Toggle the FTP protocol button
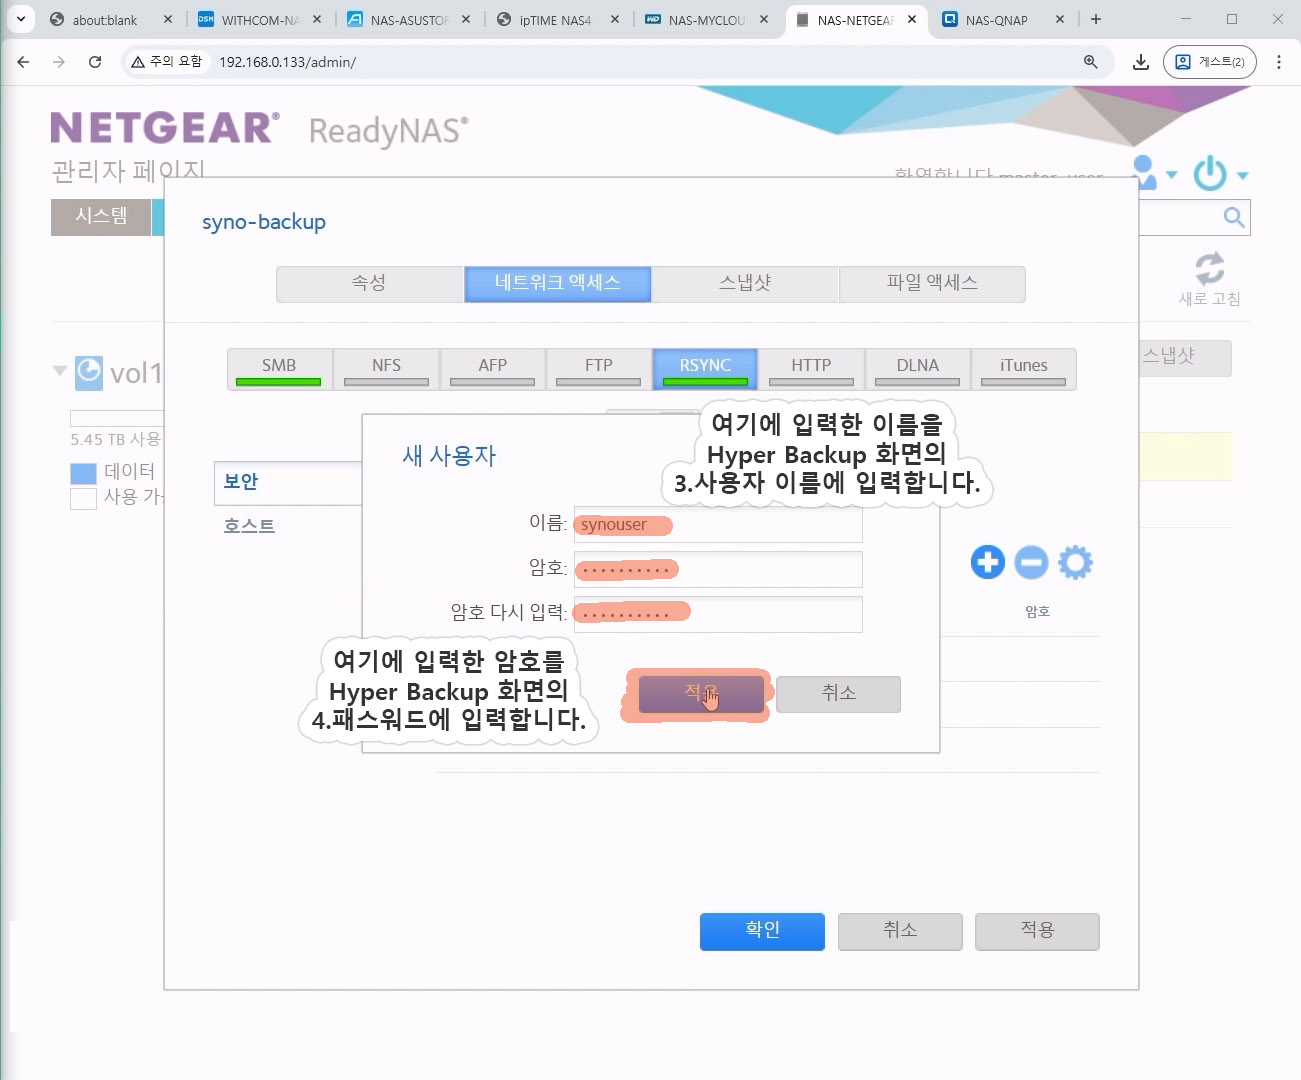This screenshot has height=1080, width=1301. pos(598,368)
